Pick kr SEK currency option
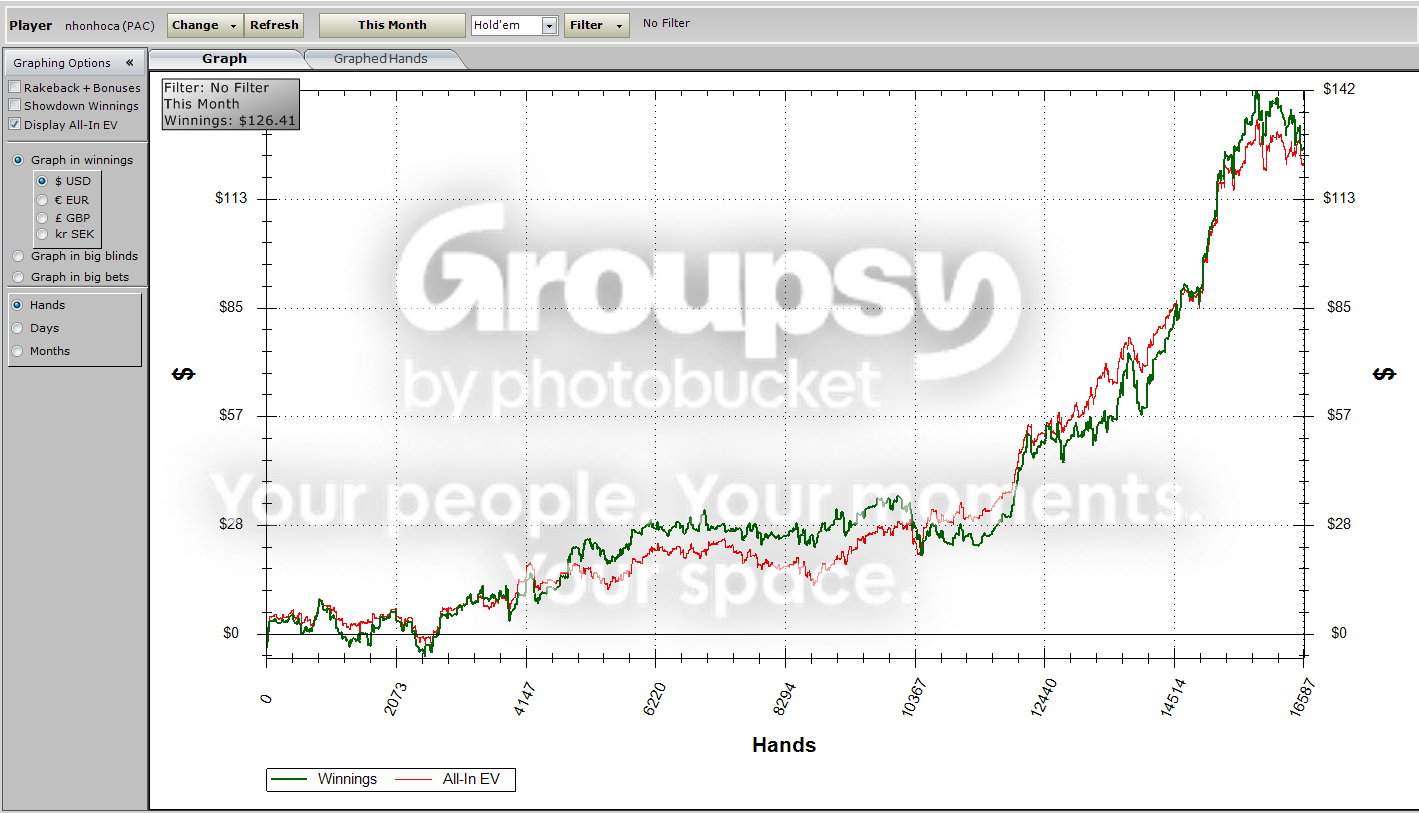The image size is (1419, 813). tap(42, 234)
